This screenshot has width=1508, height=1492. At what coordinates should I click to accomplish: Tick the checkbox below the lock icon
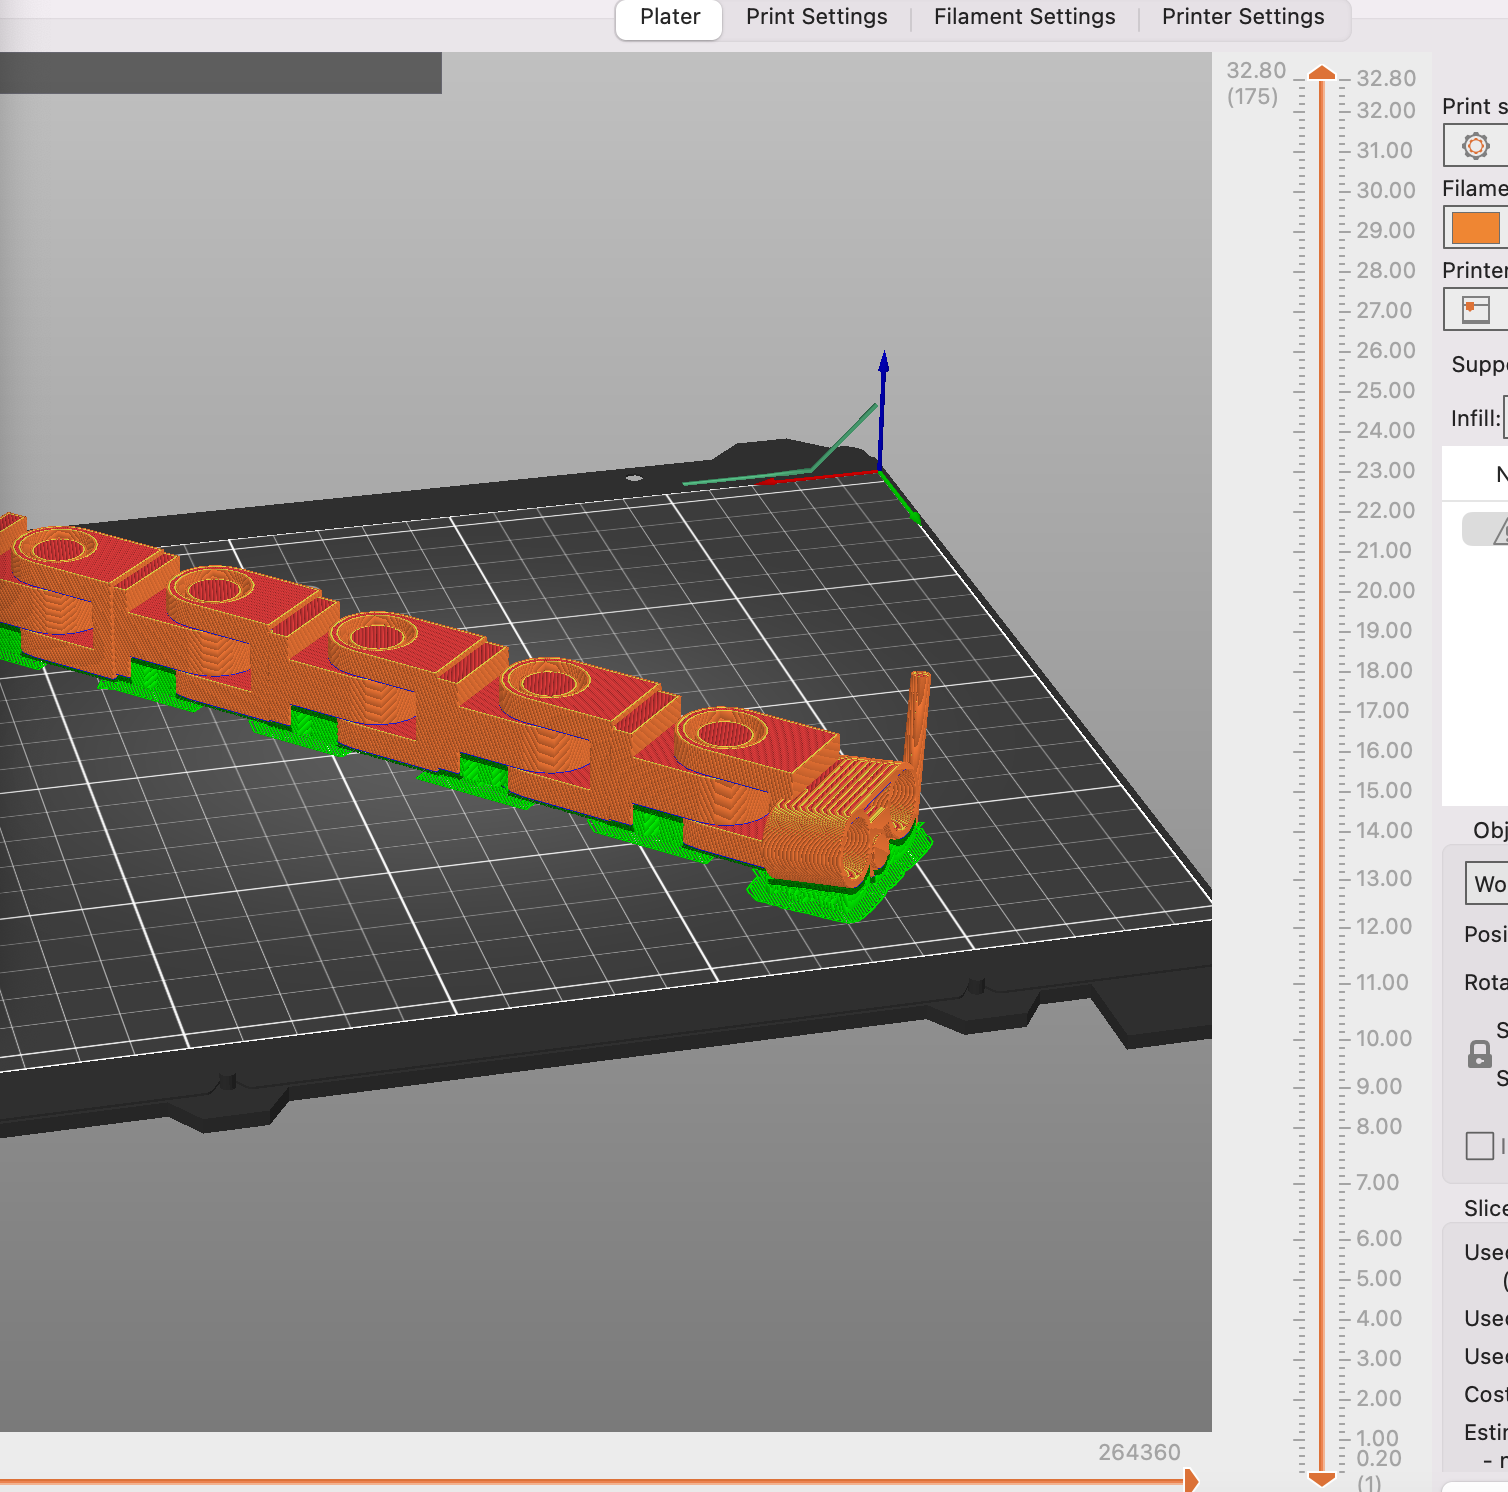click(1479, 1145)
